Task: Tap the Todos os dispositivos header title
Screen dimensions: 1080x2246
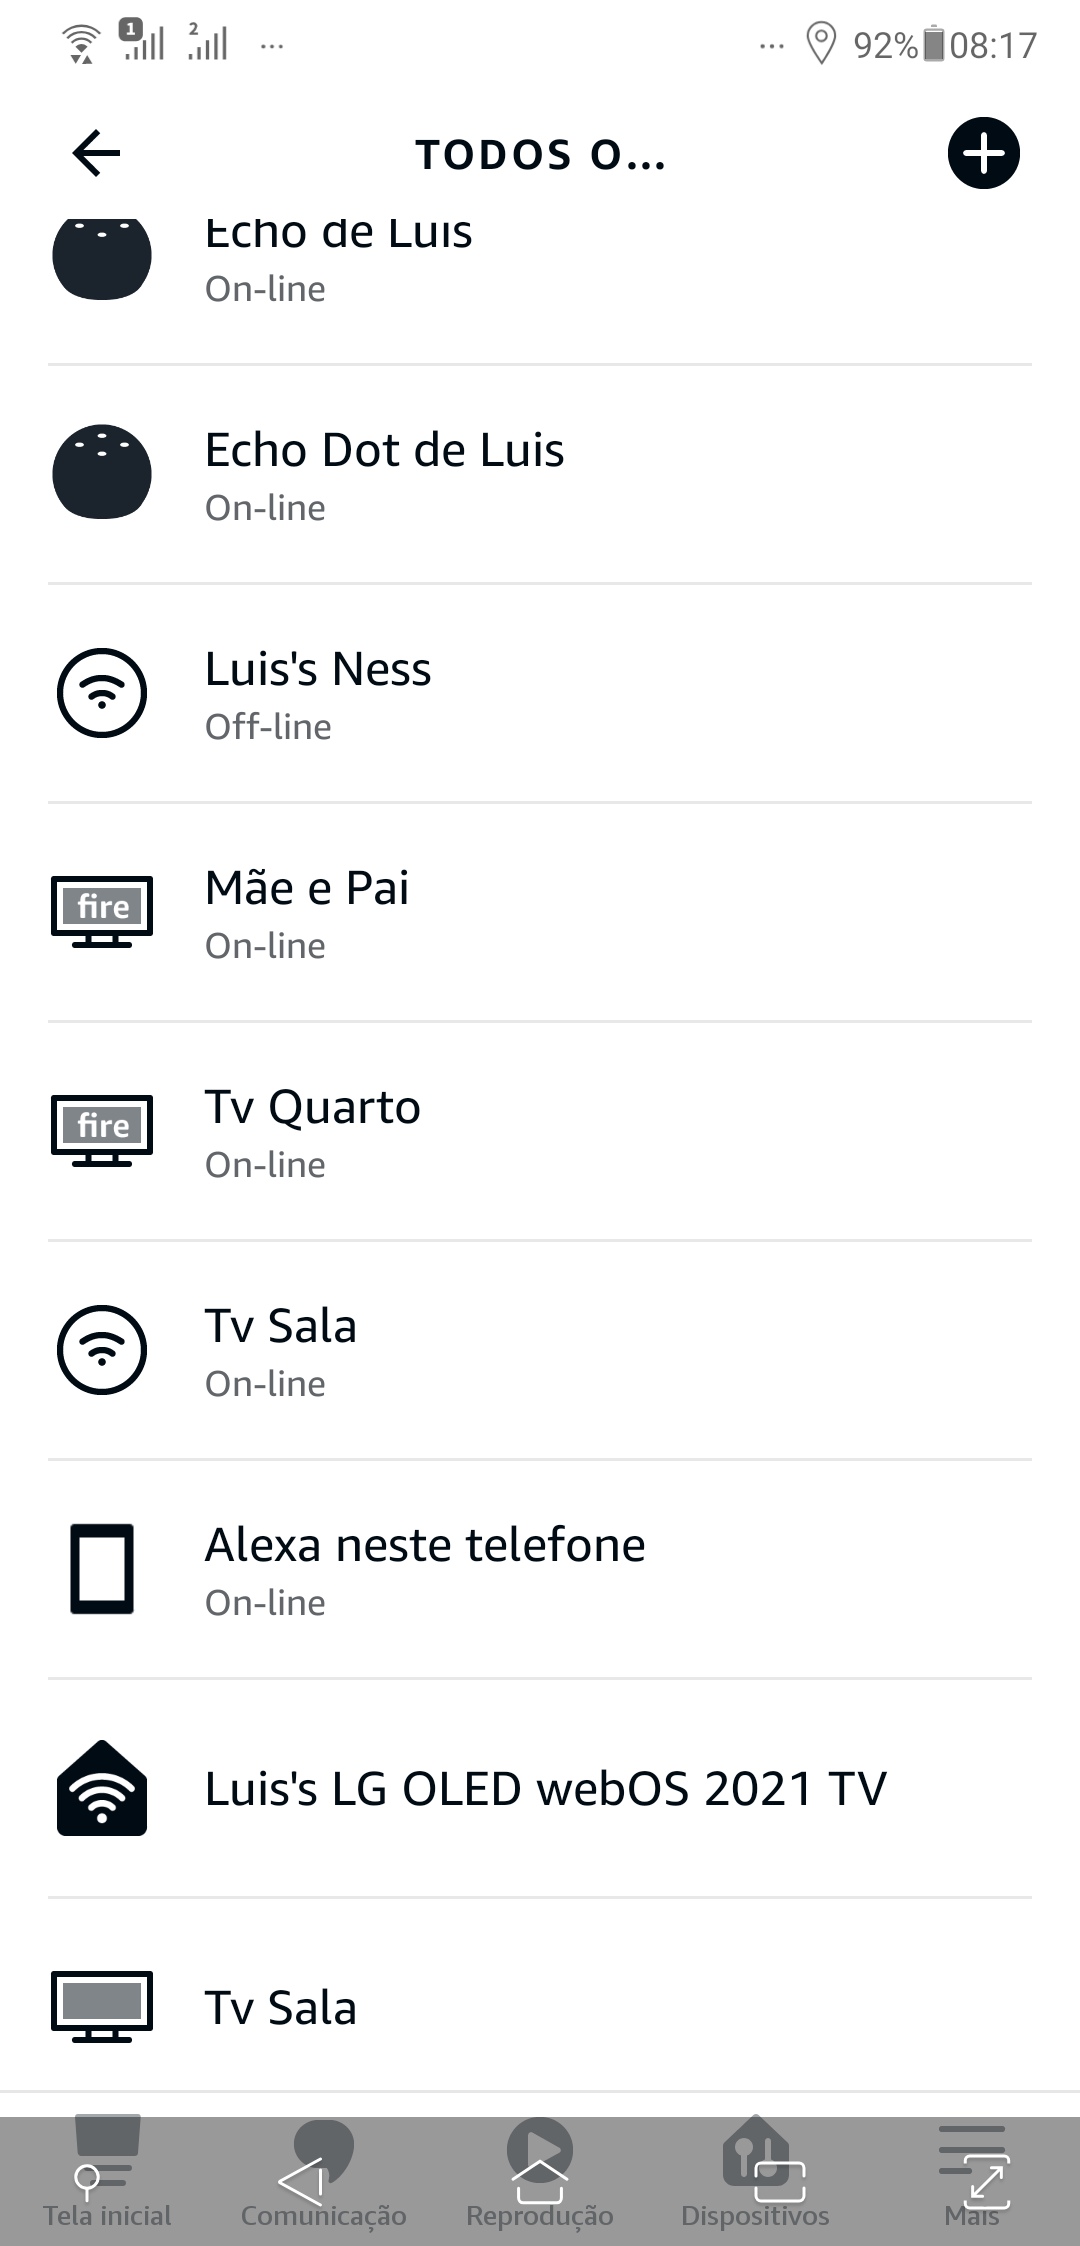Action: (540, 155)
